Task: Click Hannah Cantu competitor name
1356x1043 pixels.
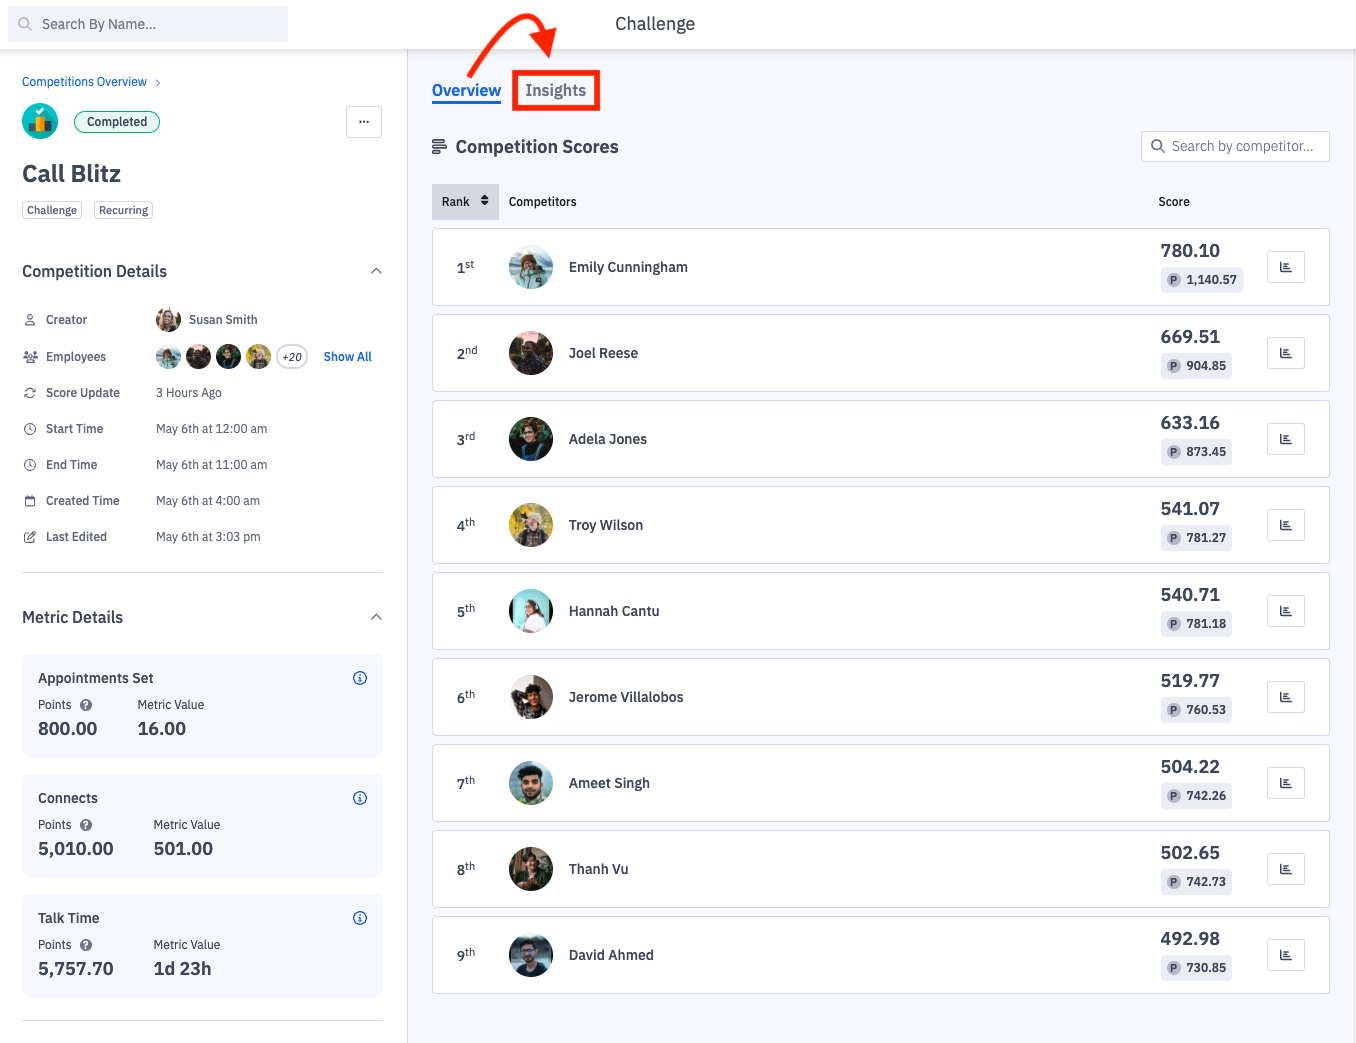Action: [614, 611]
